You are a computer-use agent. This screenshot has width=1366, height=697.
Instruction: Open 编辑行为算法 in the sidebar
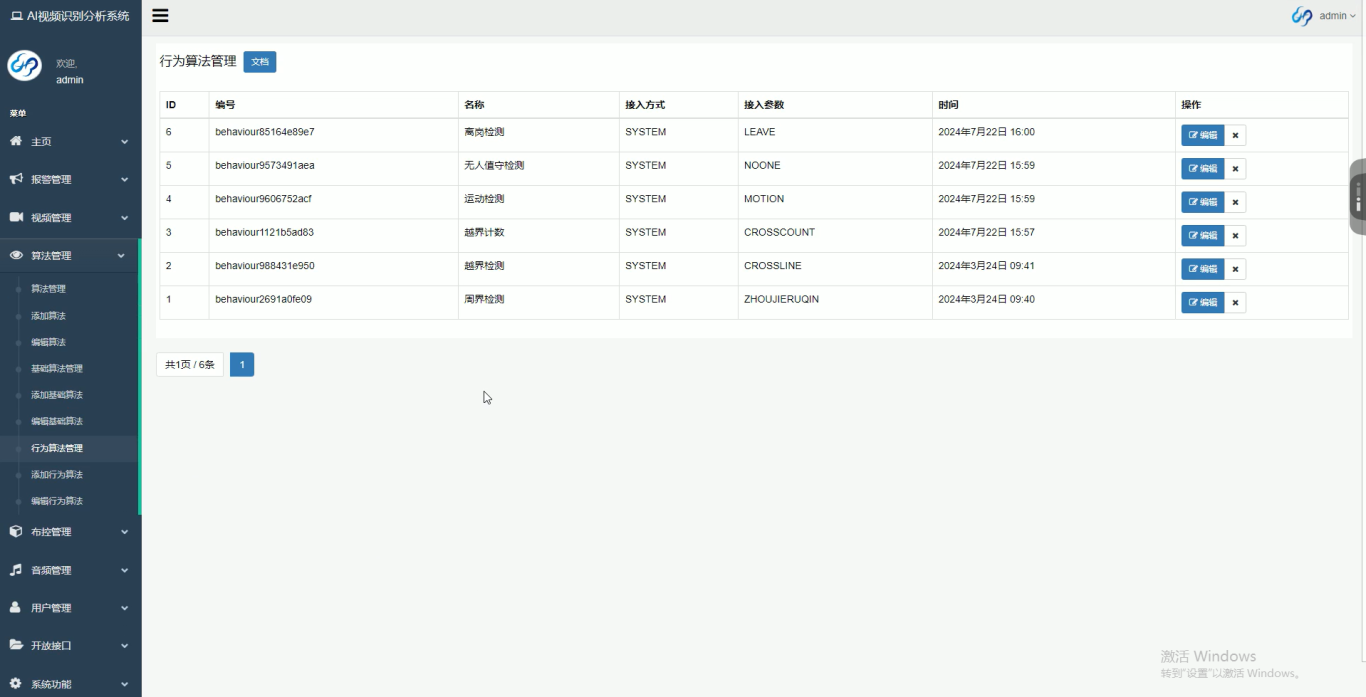(57, 501)
